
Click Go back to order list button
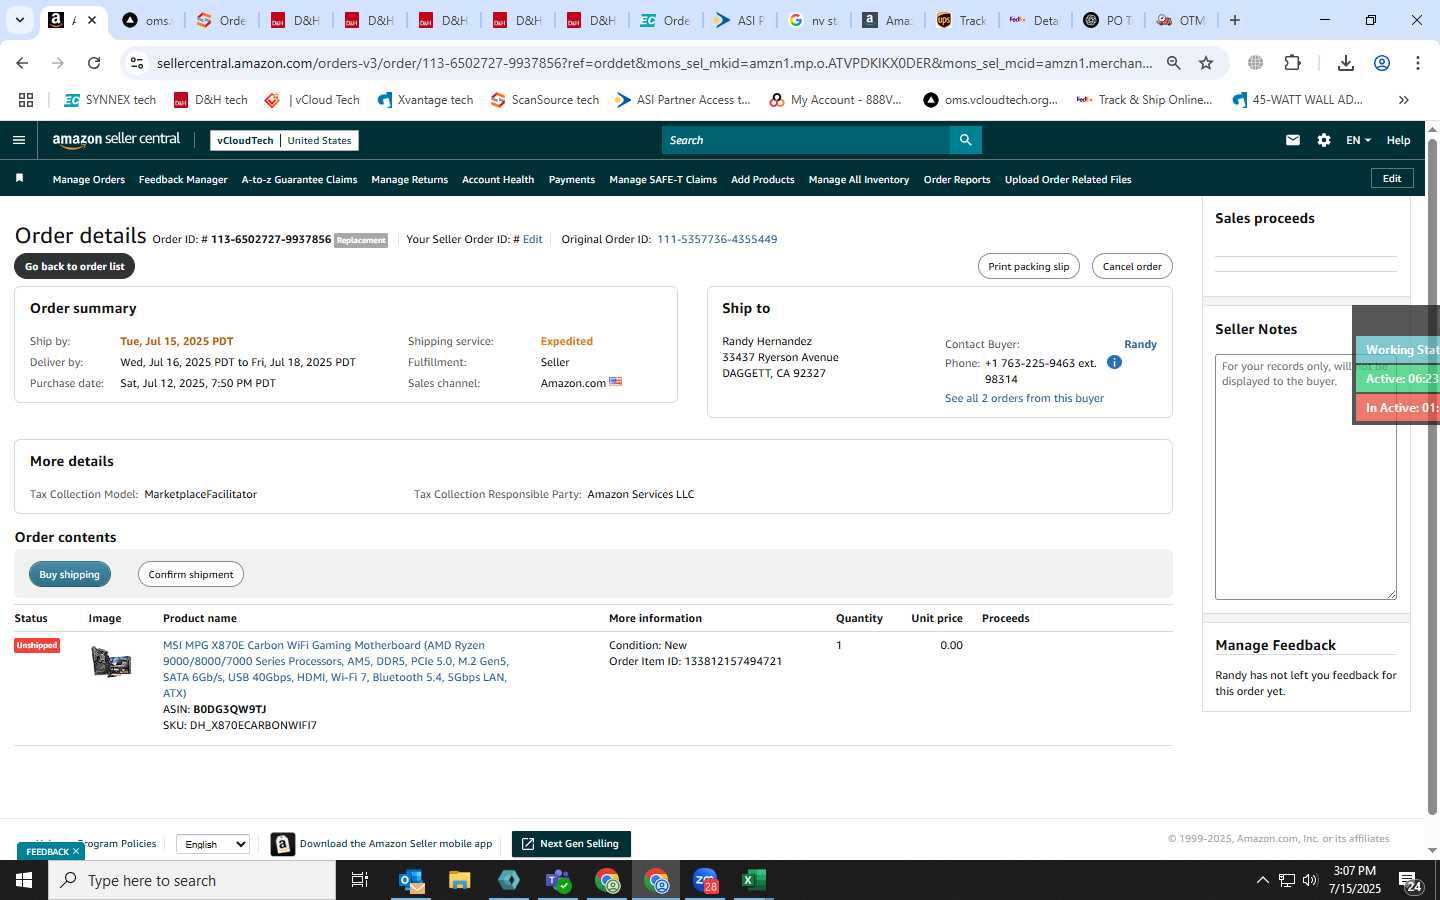click(x=75, y=266)
